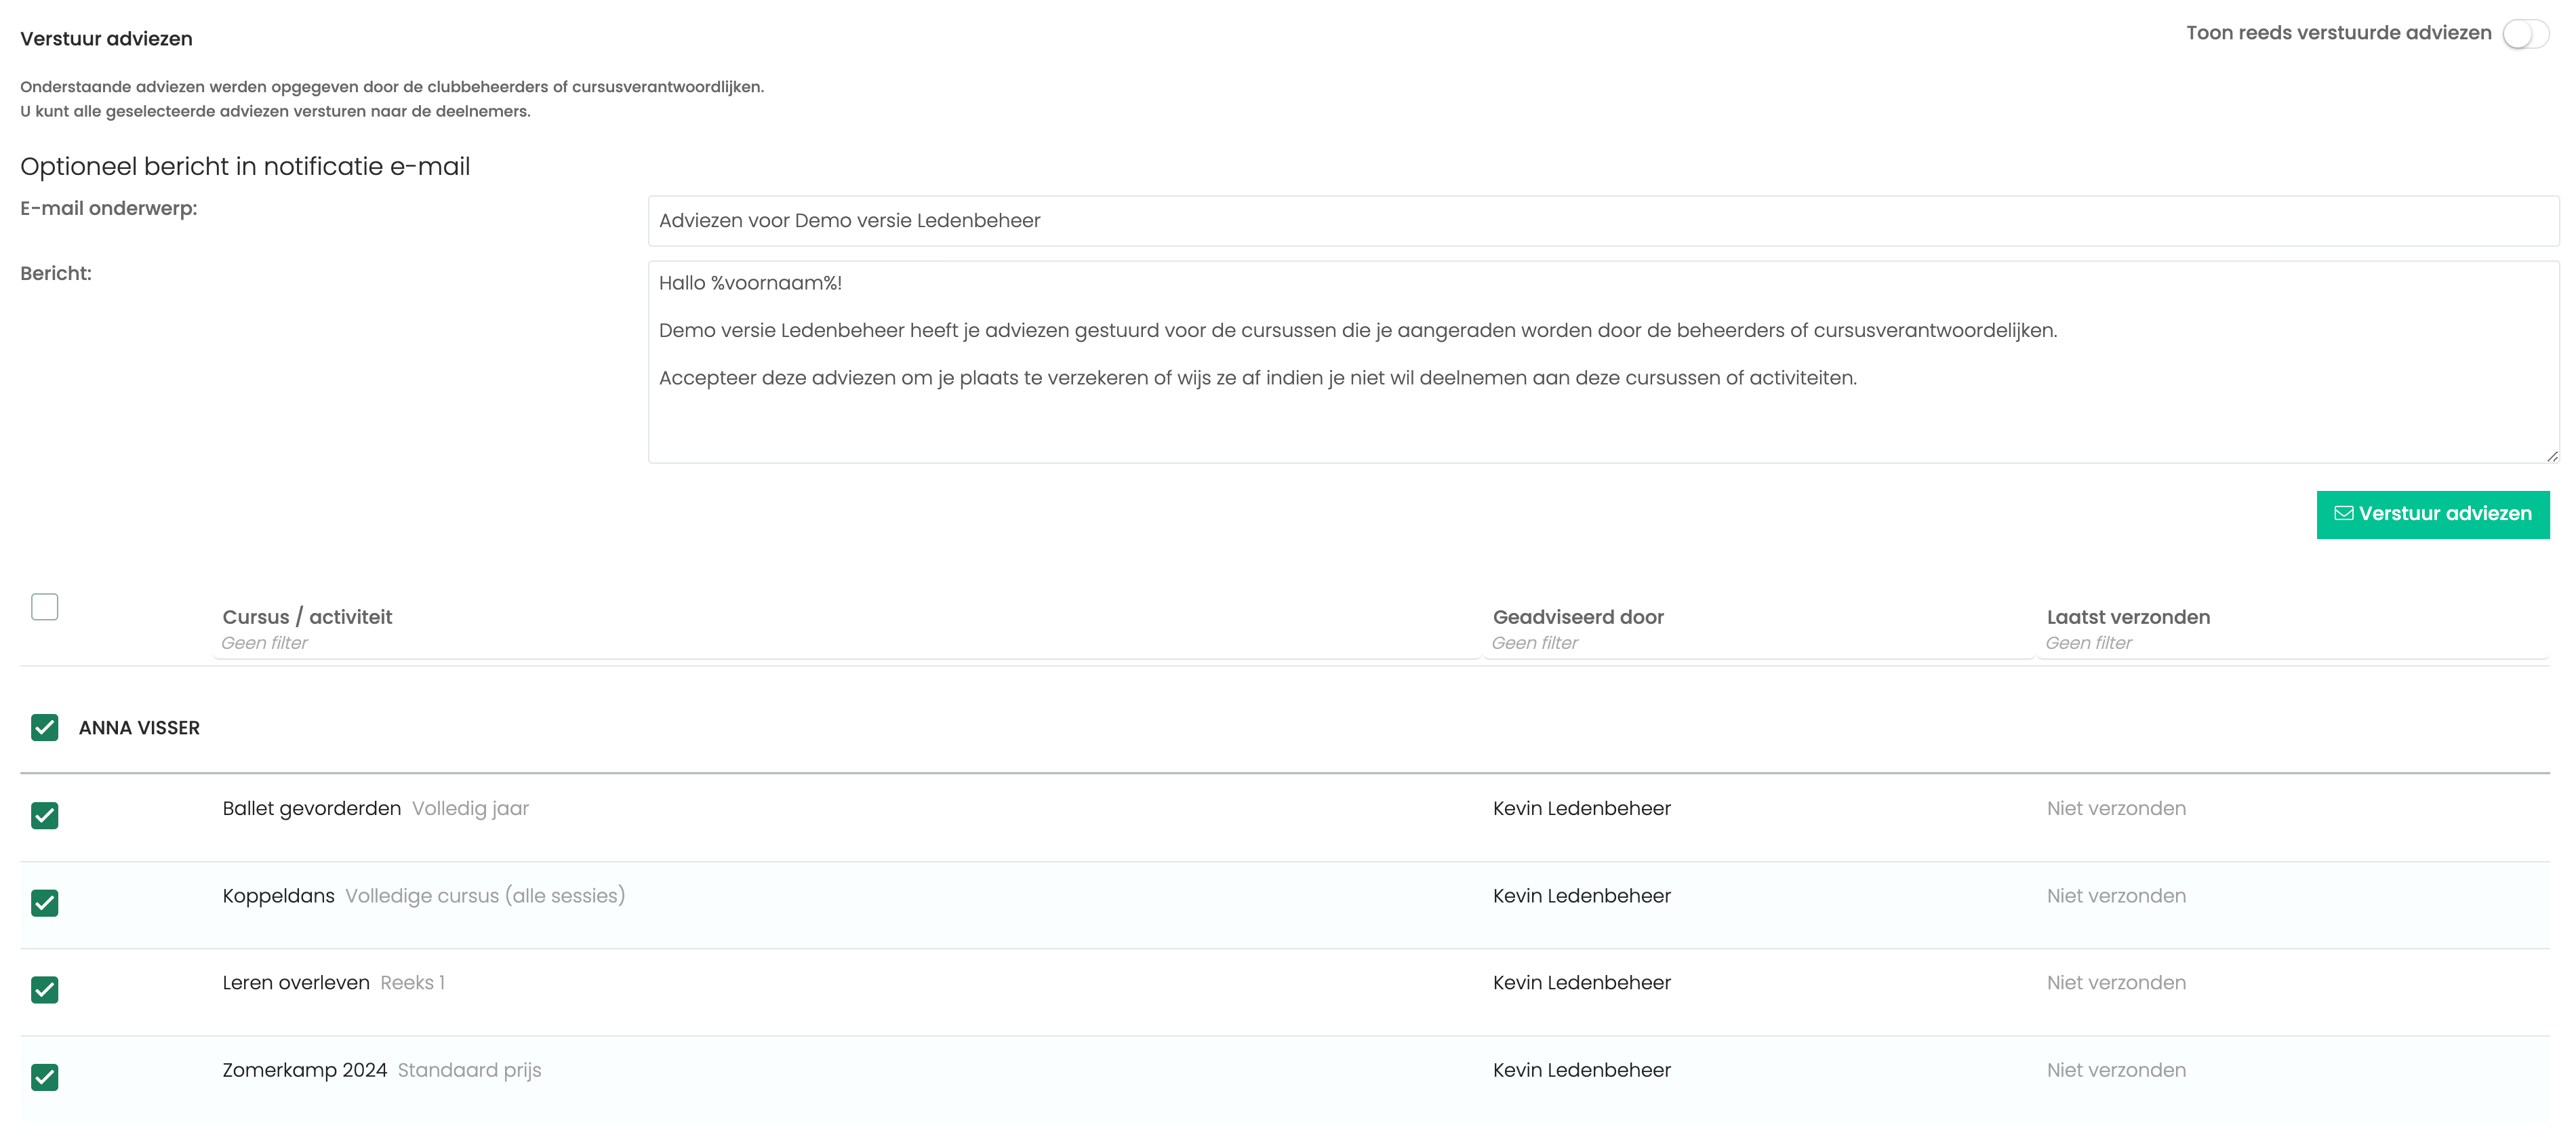The width and height of the screenshot is (2576, 1131).
Task: Open the Laatst verzonden filter
Action: (x=2293, y=643)
